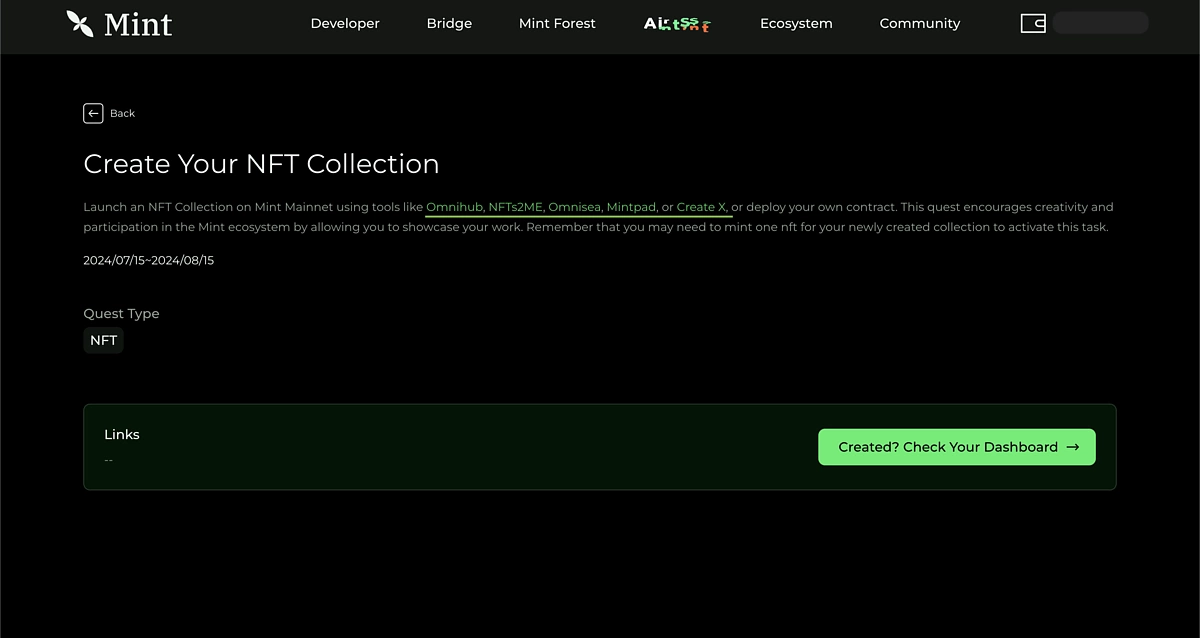Open the Ecosystem menu
The image size is (1200, 638).
pos(796,23)
